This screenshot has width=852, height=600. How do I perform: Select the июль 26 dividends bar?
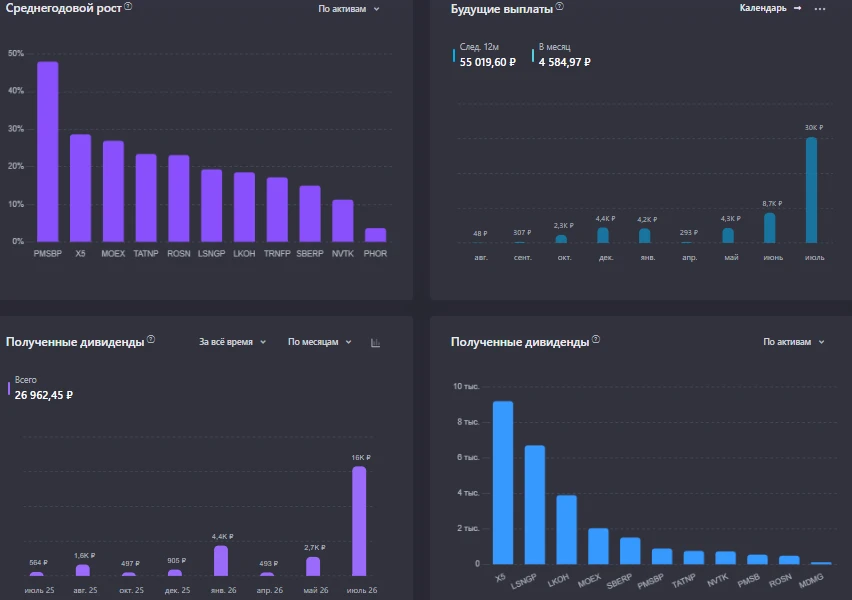click(x=359, y=521)
